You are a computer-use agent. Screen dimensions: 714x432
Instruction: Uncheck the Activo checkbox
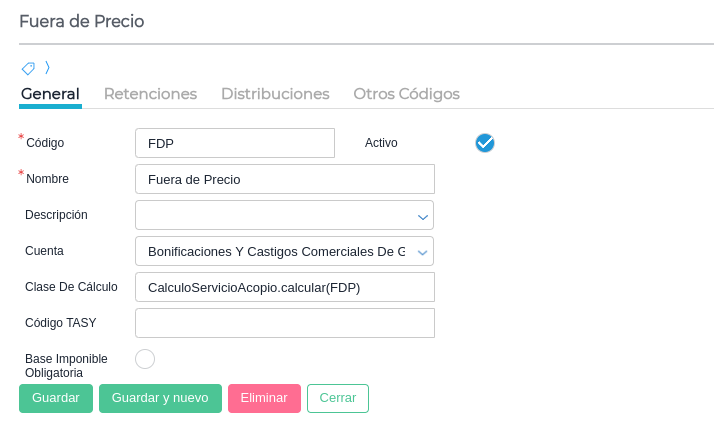(485, 143)
